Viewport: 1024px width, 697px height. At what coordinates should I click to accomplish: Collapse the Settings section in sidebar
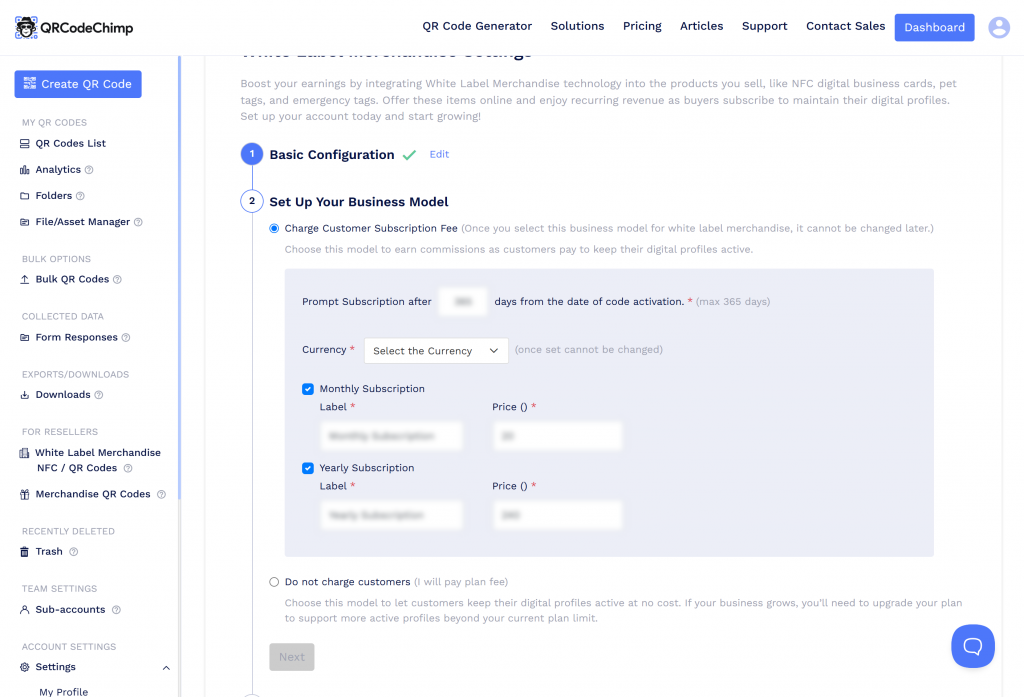click(166, 668)
